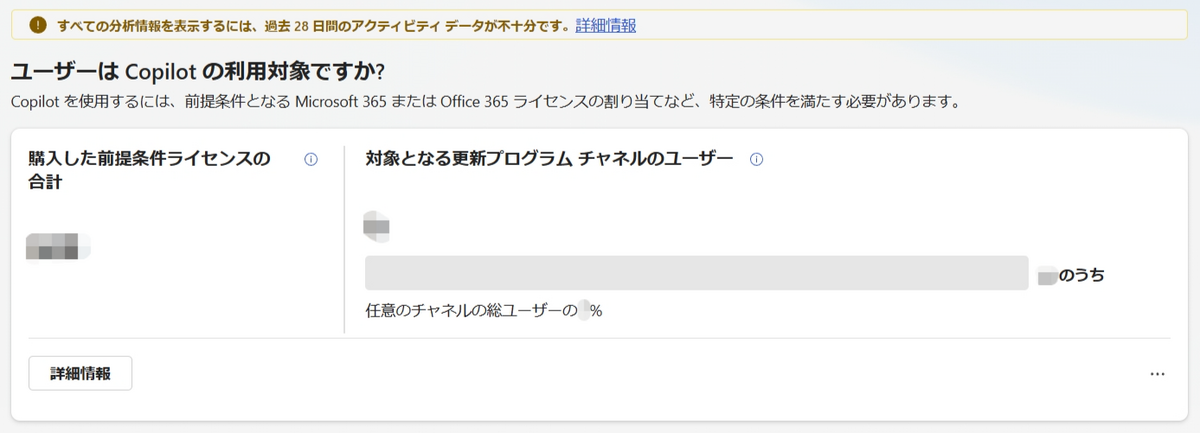
Task: Click the warning icon in yellow banner
Action: tap(38, 25)
